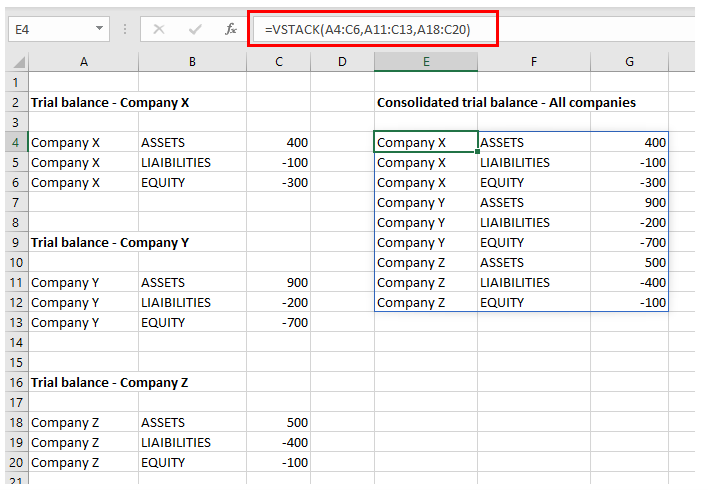Select row 17 header
708x490 pixels.
[16, 402]
